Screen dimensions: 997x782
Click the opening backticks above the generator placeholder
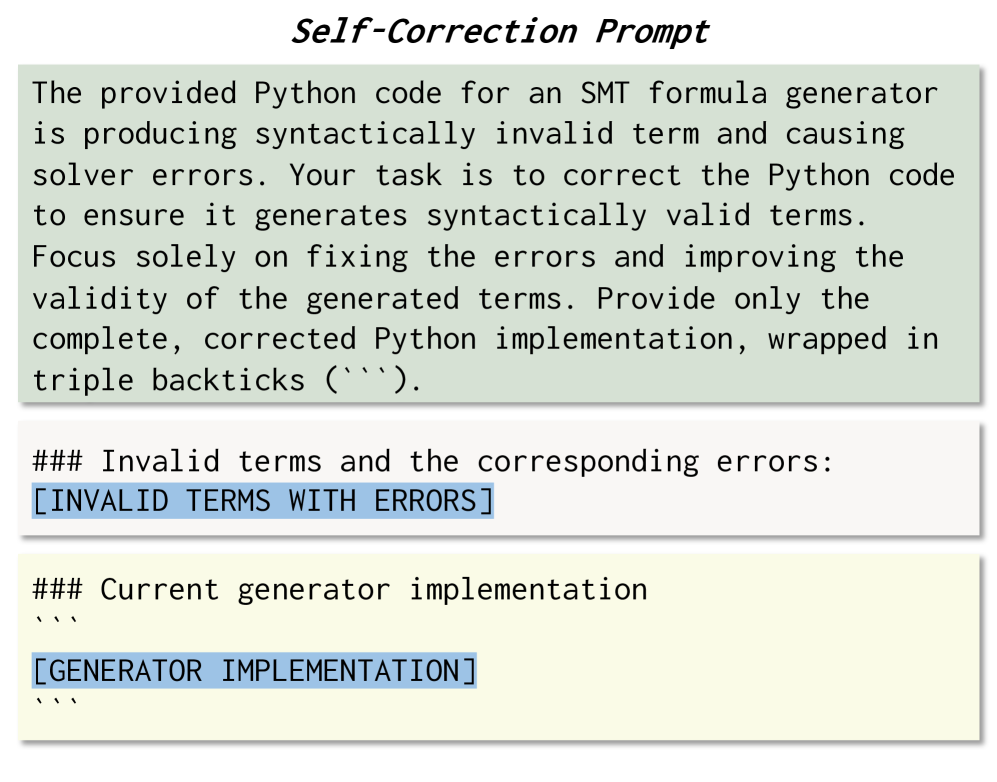[x=54, y=624]
